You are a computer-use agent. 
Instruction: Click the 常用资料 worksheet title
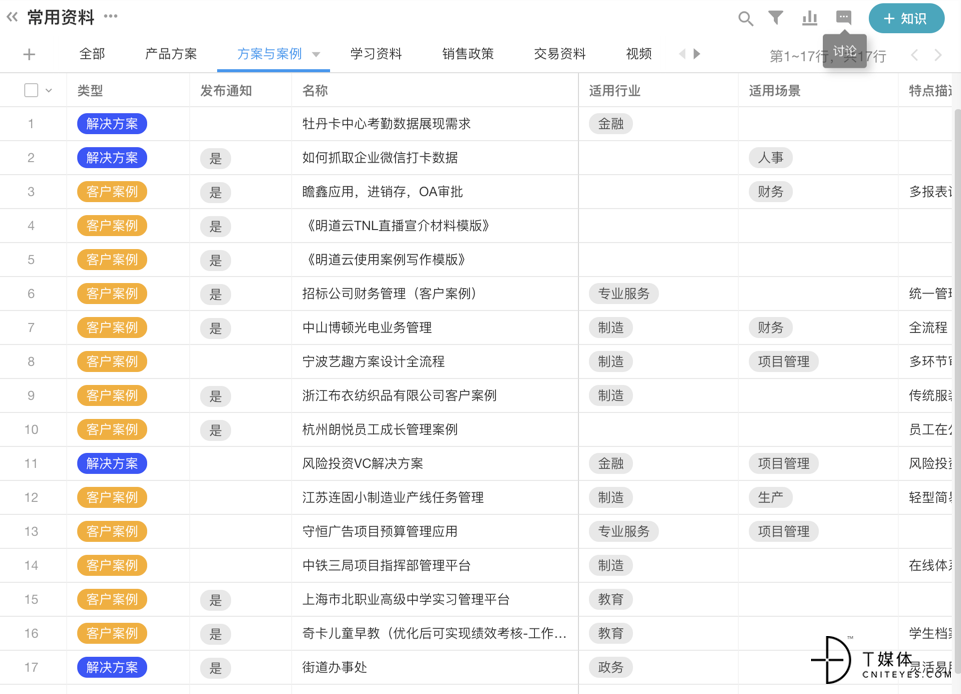coord(61,17)
